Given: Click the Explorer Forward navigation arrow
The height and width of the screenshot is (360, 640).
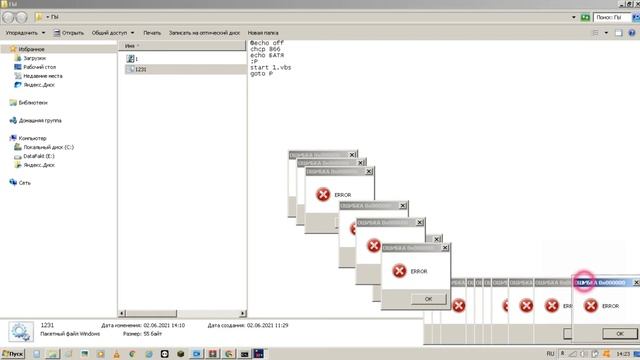Looking at the screenshot, I should [x=21, y=17].
